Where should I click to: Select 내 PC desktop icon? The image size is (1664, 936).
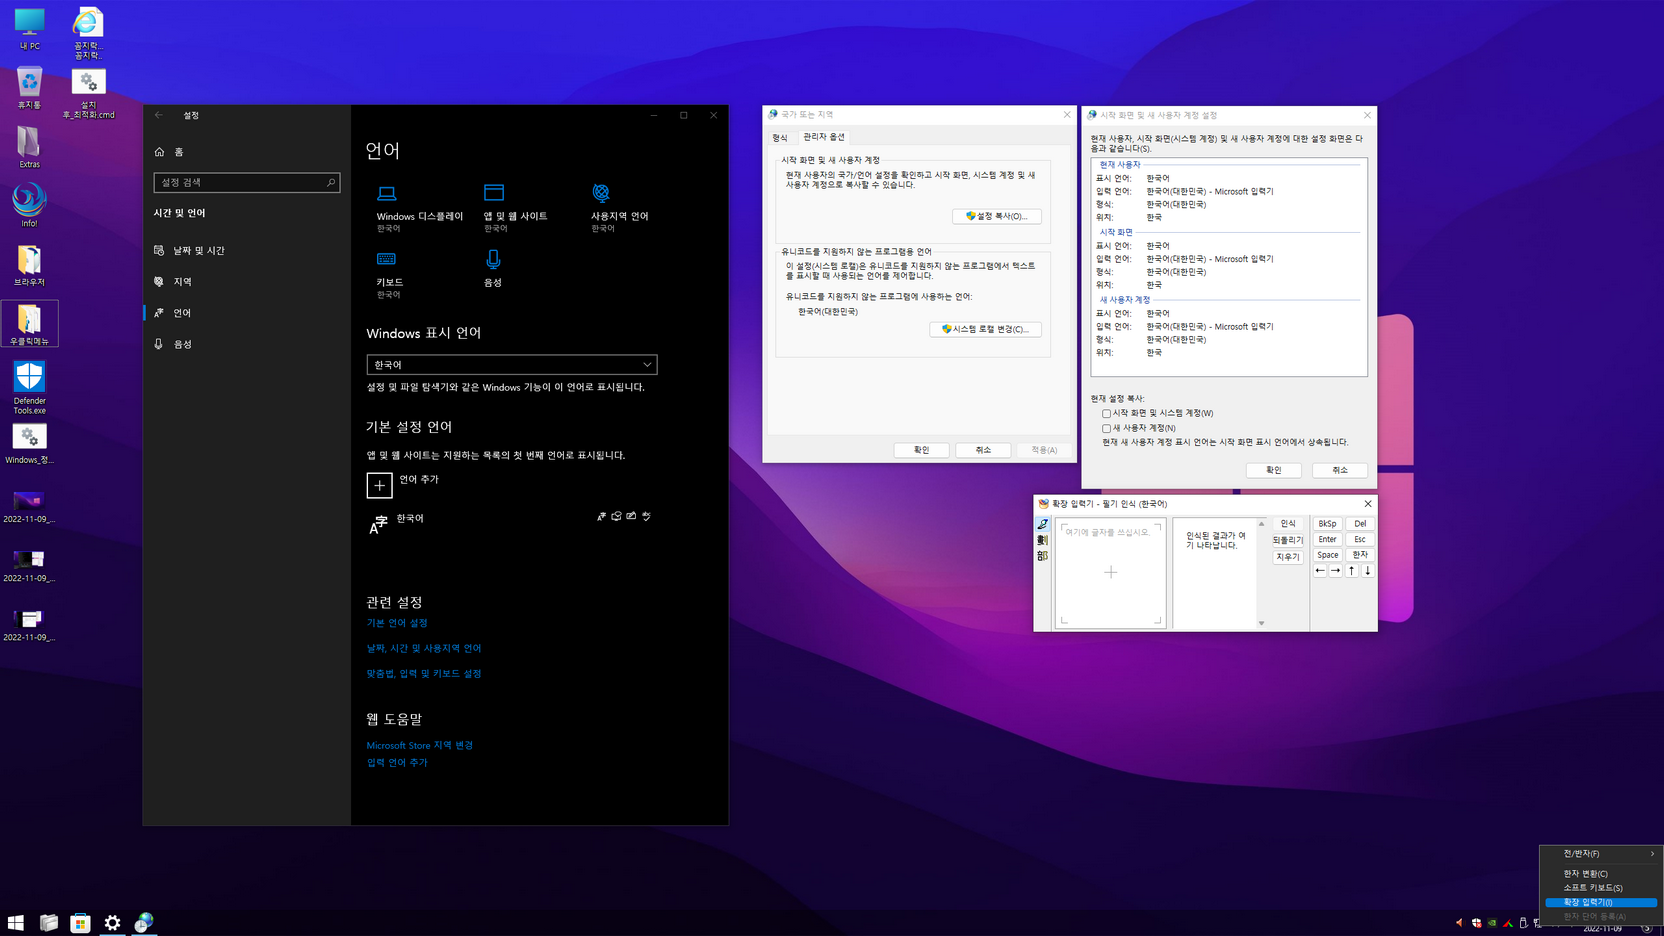tap(29, 29)
